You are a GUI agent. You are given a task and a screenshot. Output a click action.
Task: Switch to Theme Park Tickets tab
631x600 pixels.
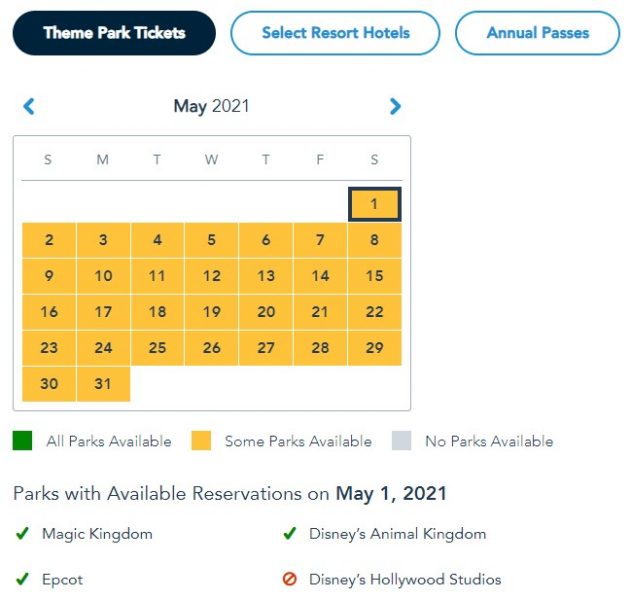114,33
